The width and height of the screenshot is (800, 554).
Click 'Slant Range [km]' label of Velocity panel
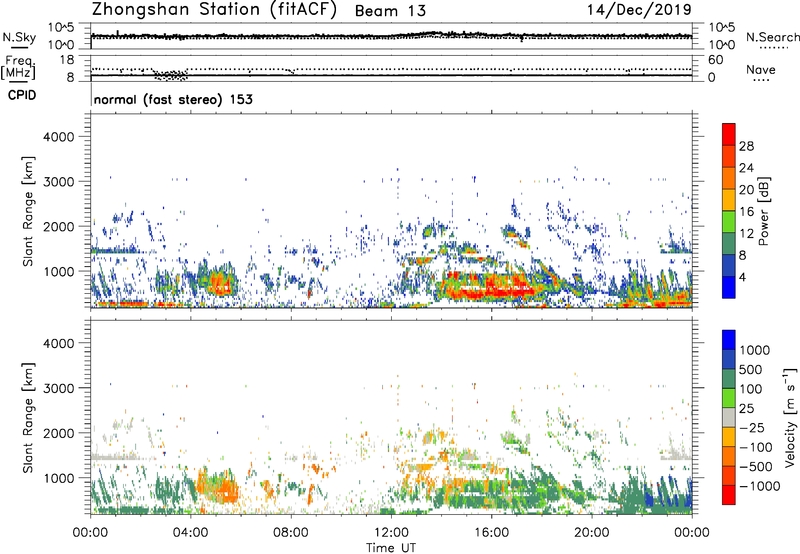click(x=28, y=418)
